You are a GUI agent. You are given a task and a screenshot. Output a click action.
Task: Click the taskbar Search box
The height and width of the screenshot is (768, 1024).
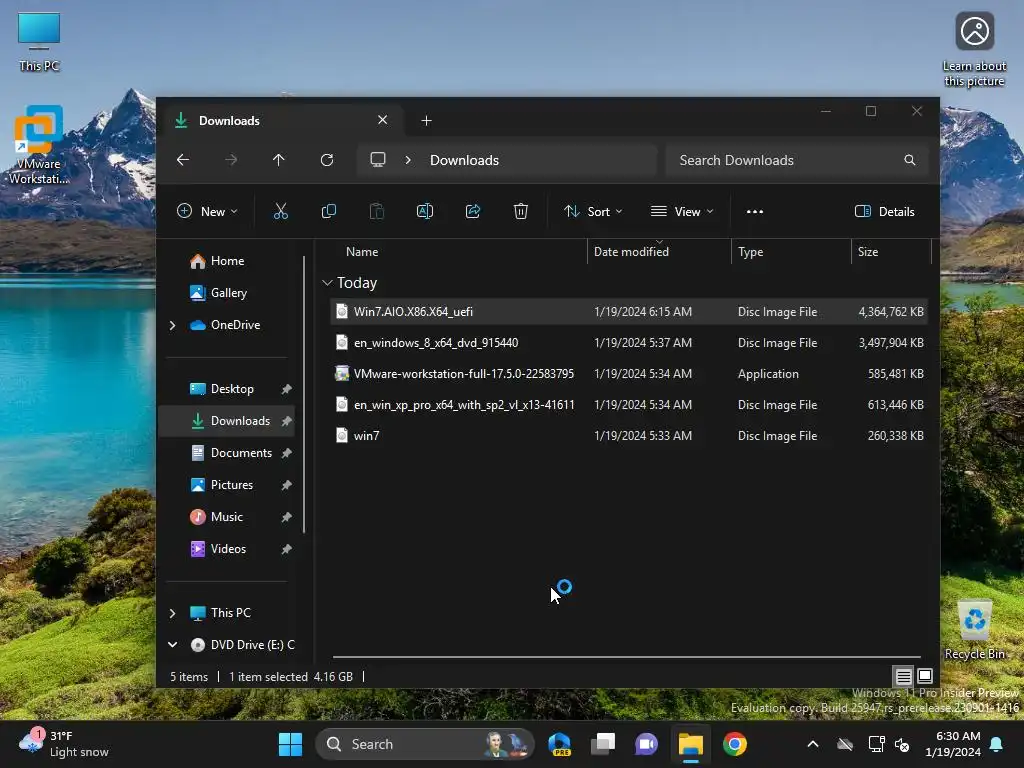coord(424,744)
